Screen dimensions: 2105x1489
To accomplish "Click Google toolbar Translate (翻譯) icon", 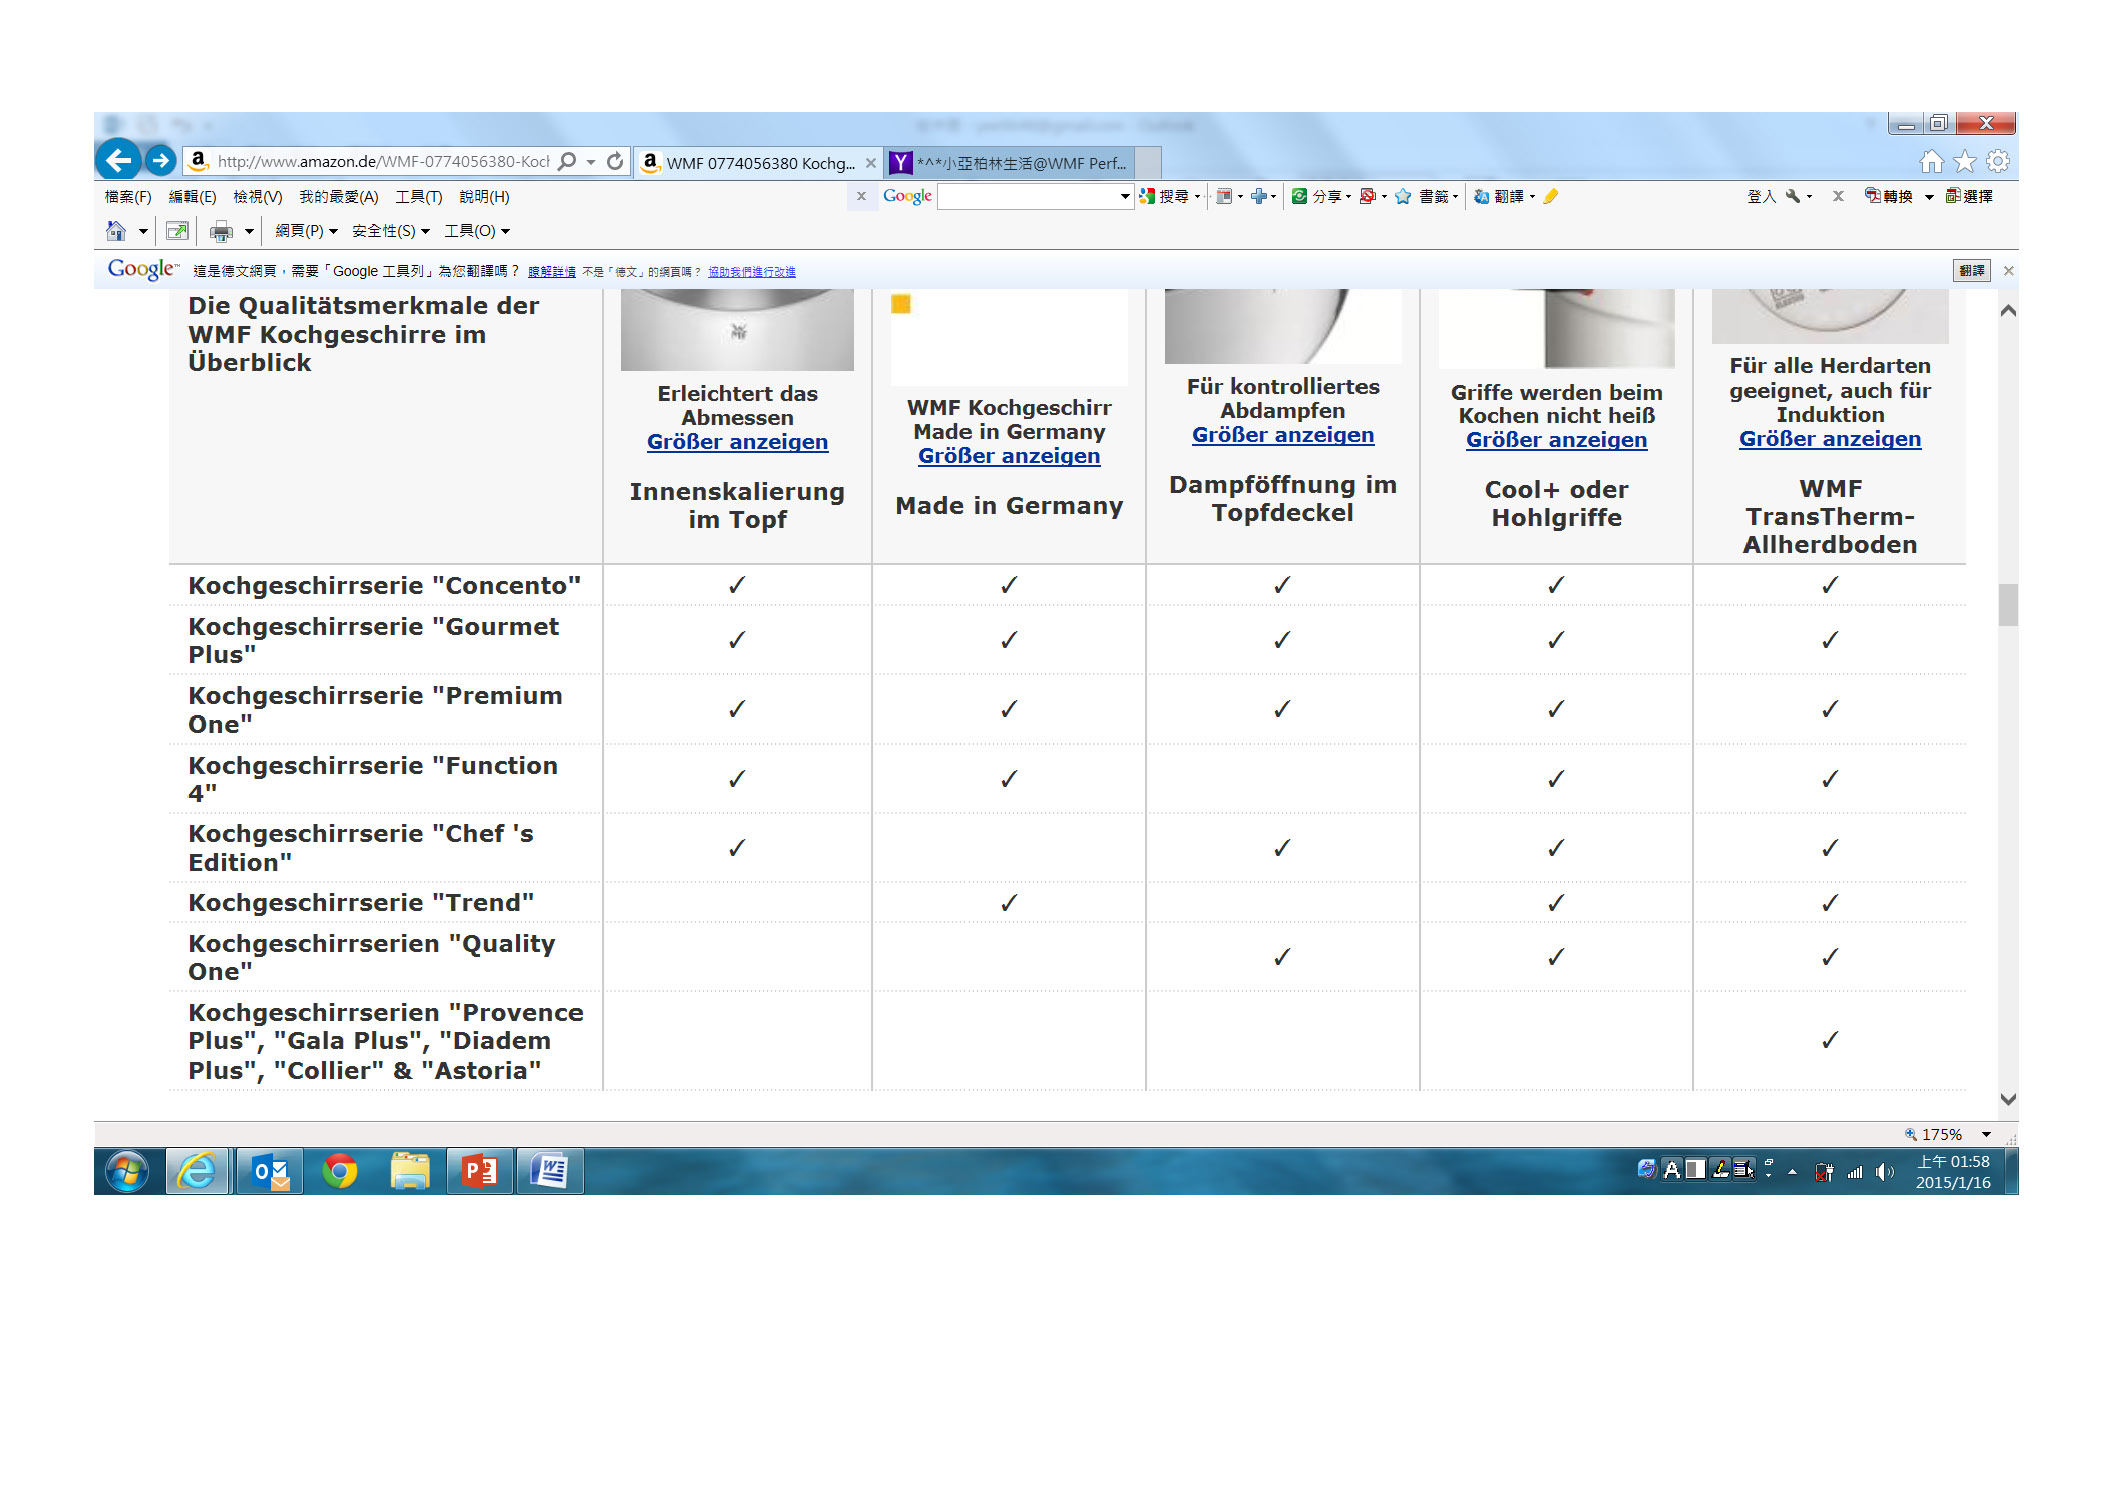I will pos(1481,196).
